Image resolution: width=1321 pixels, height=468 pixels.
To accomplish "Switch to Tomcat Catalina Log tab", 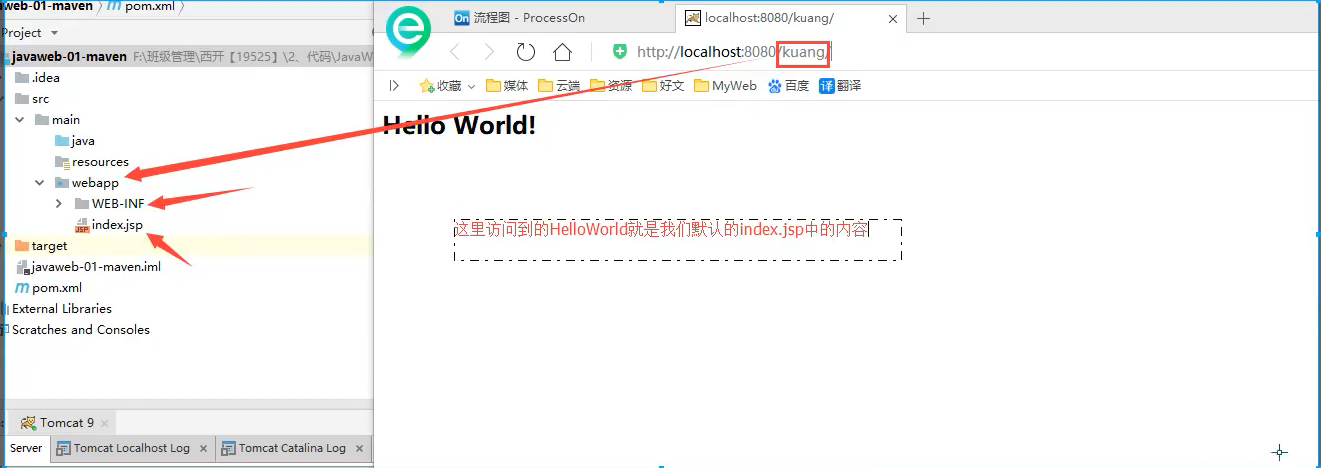I will (292, 448).
